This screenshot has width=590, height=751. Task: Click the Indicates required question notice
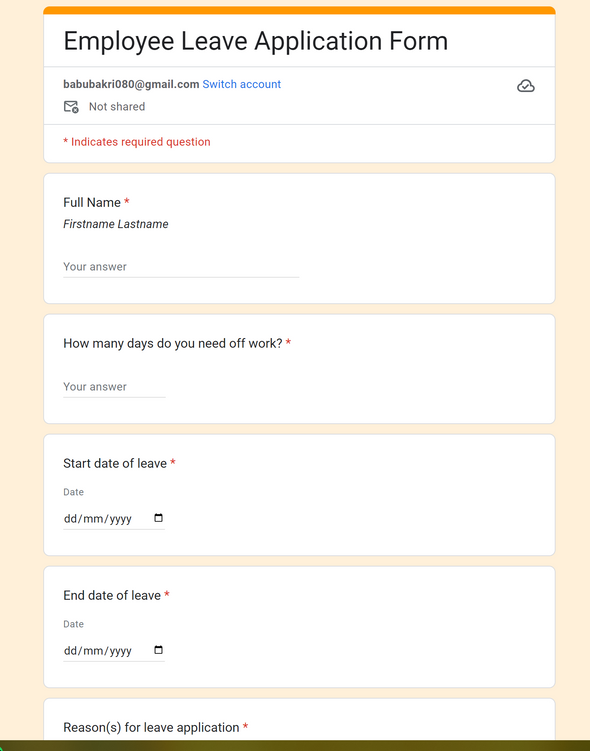pos(136,142)
